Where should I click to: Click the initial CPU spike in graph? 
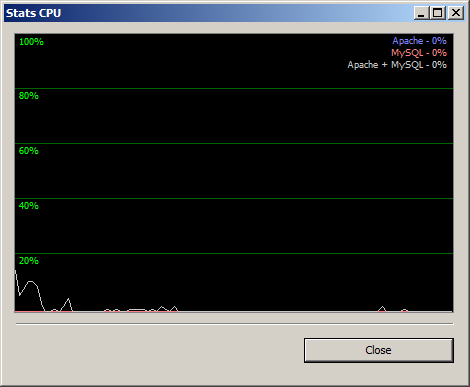tap(28, 289)
